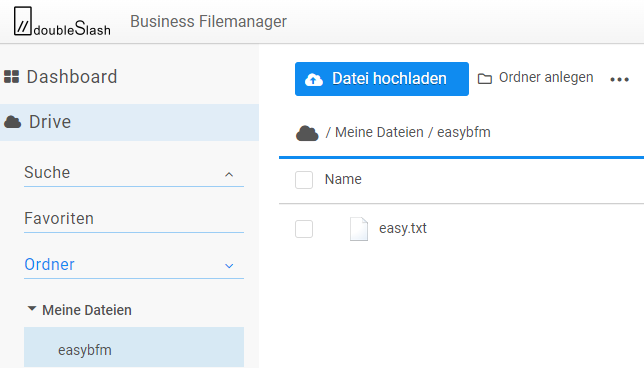This screenshot has height=368, width=644.
Task: Collapse the Meine Dateien tree triangle
Action: tap(32, 308)
